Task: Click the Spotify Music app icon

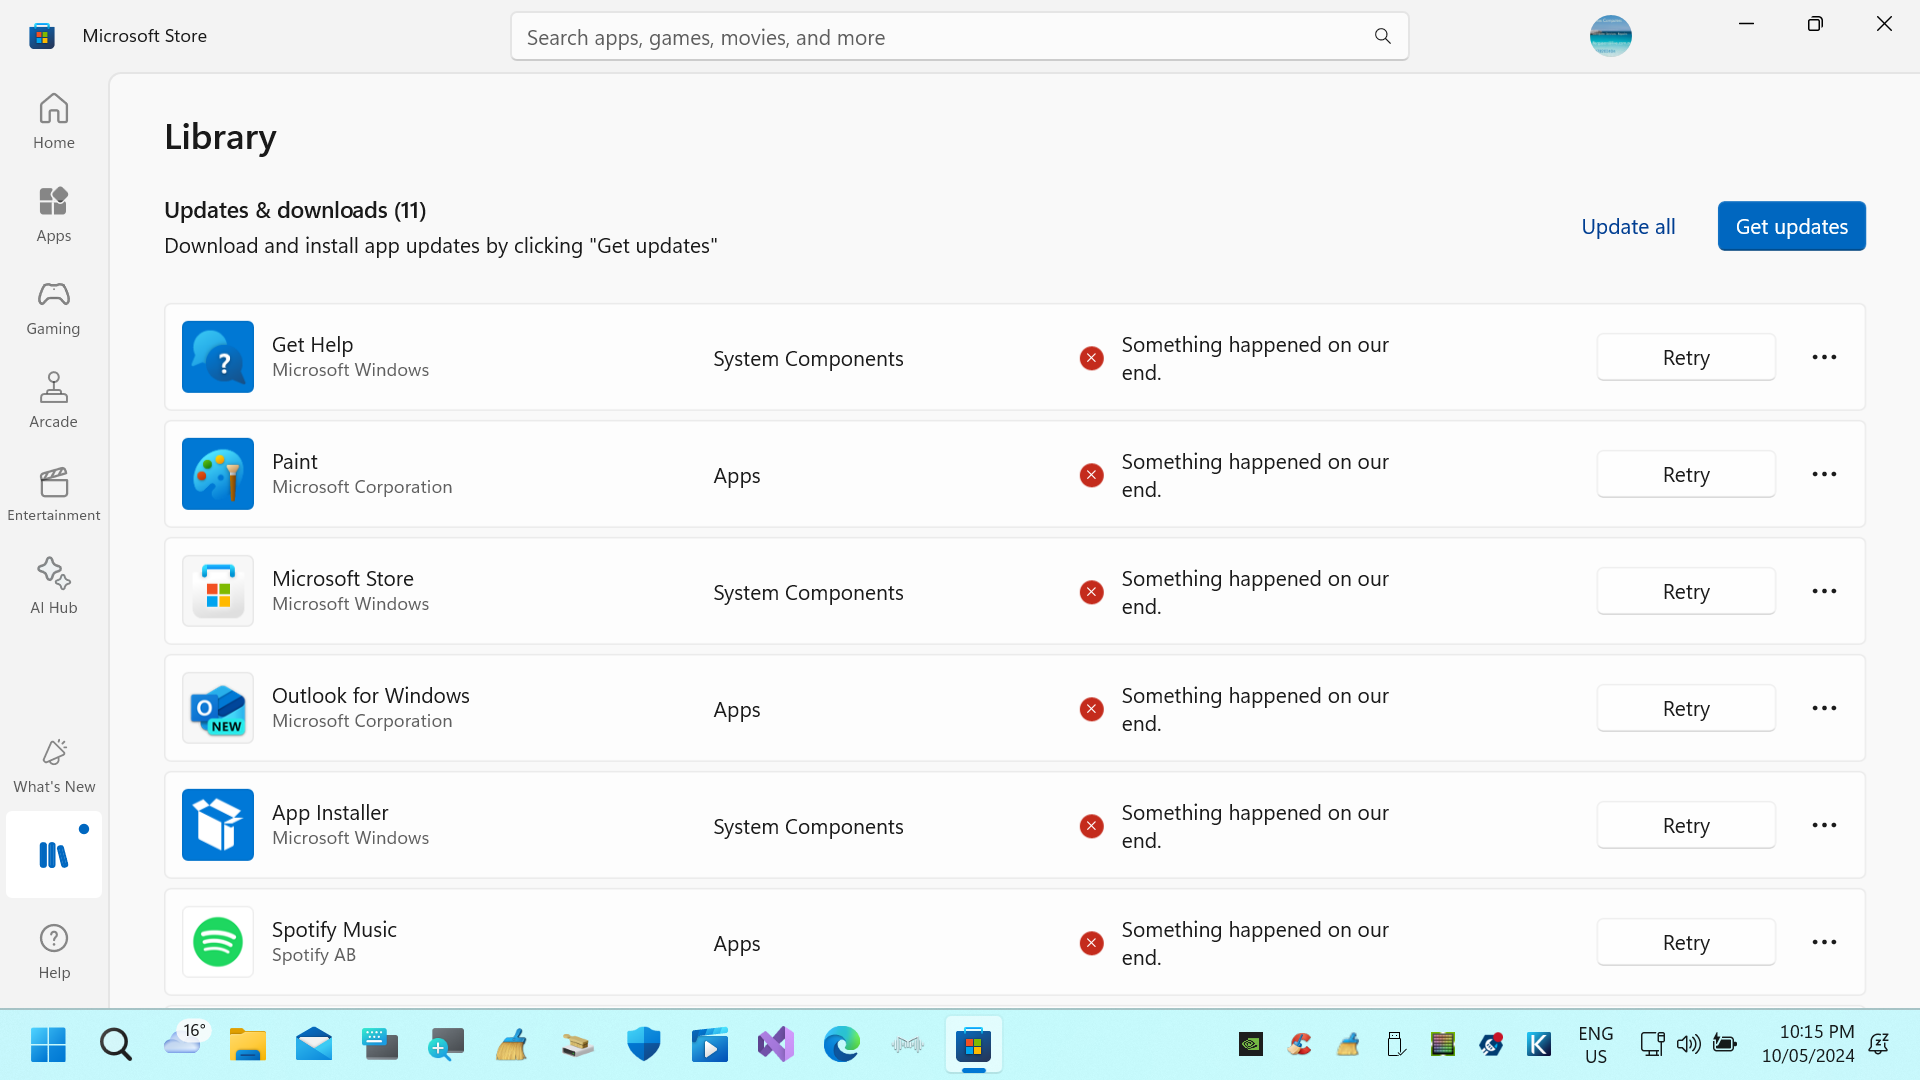Action: pos(218,942)
